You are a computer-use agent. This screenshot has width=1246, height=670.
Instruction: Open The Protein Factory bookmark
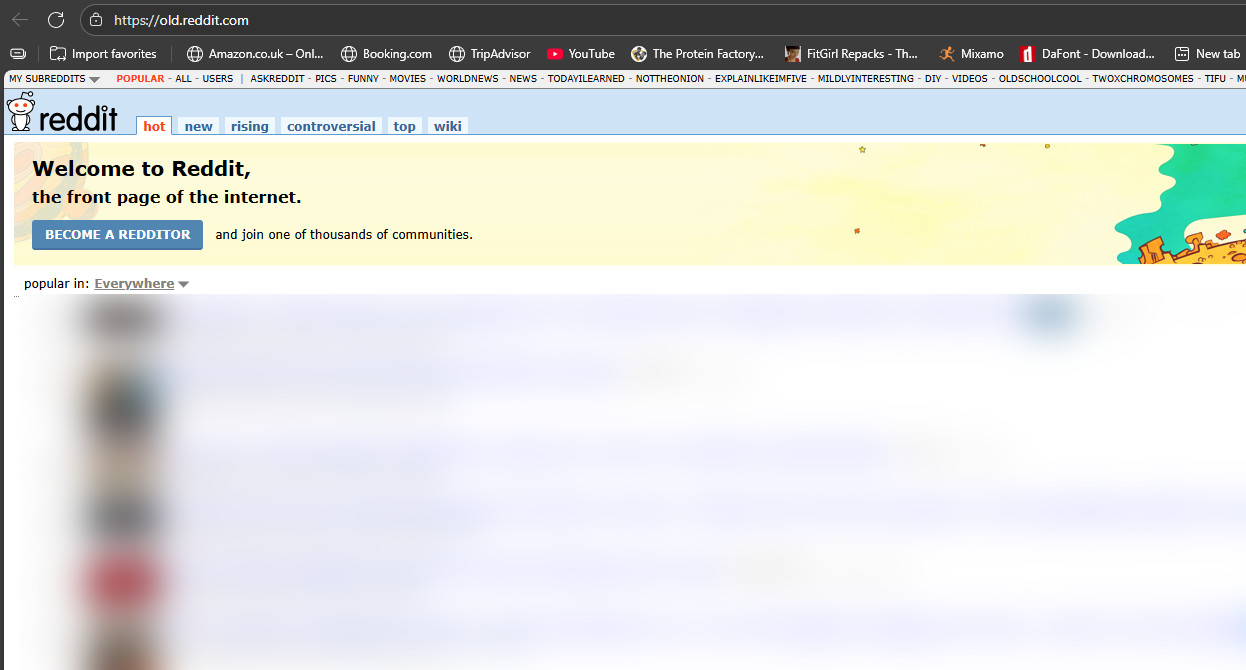(x=697, y=54)
